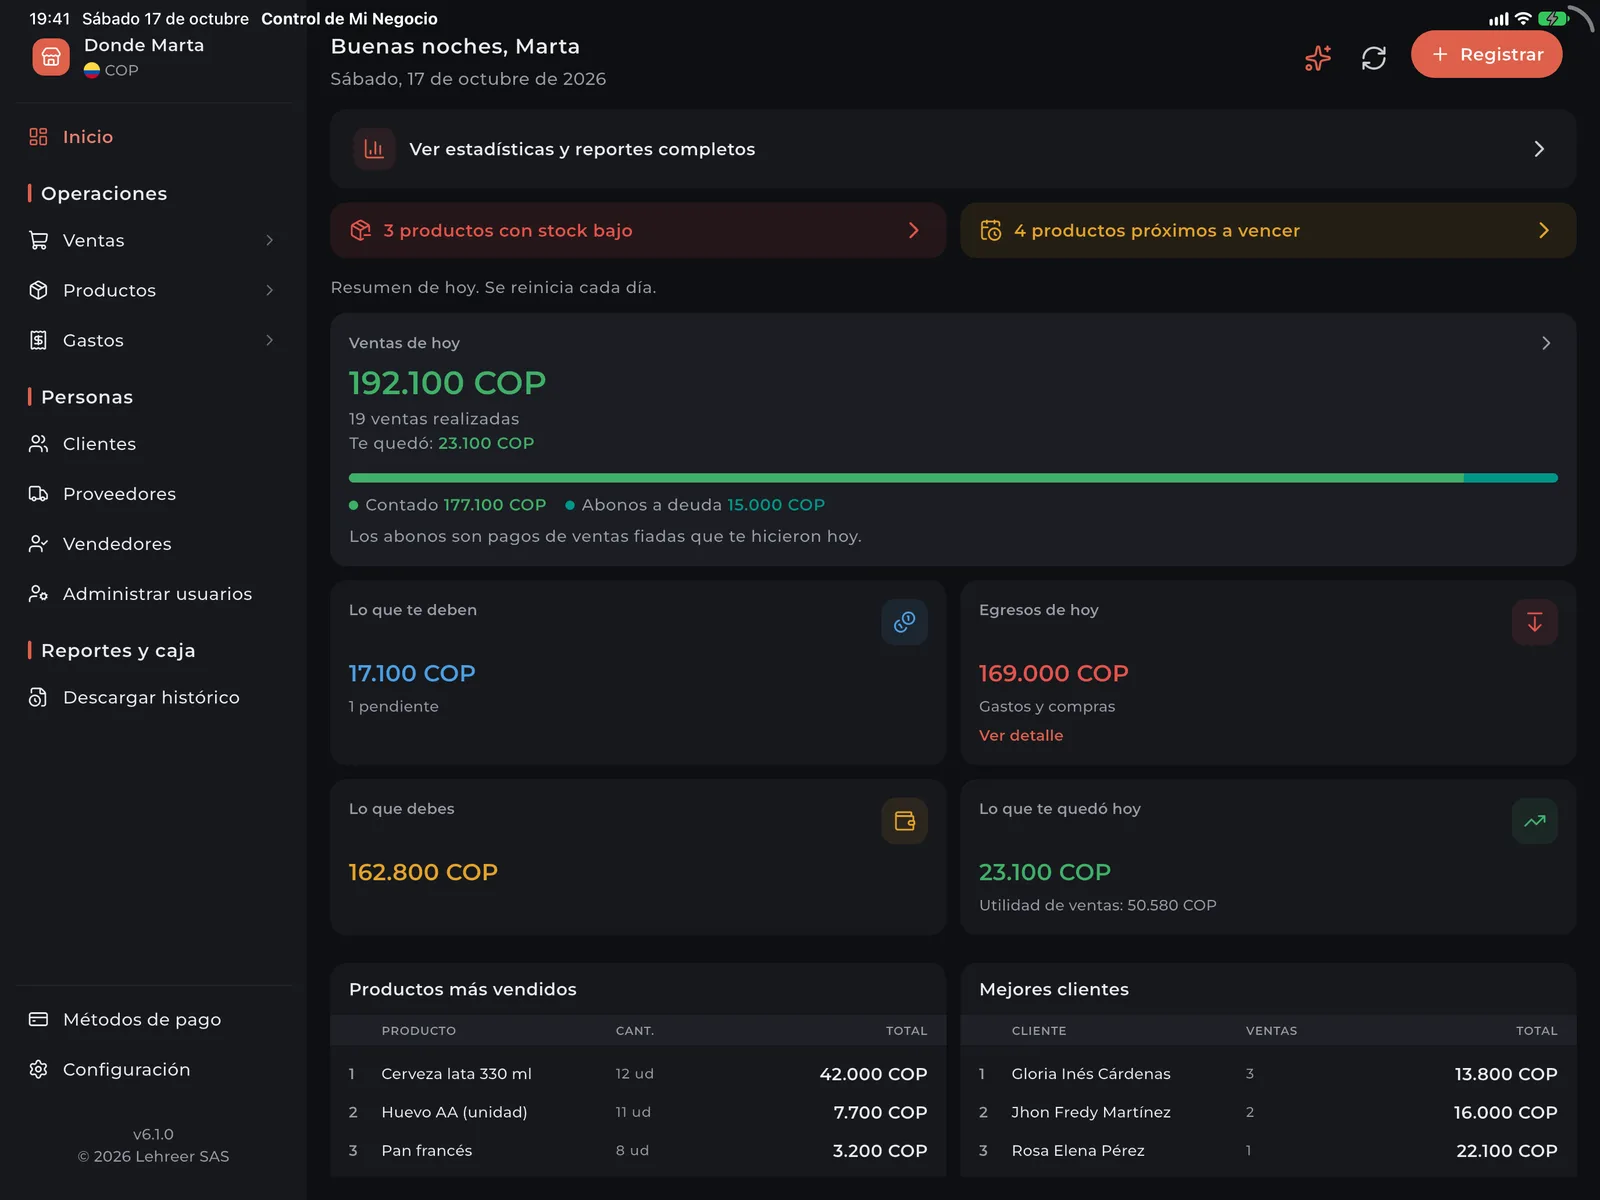Open Administrar usuarios
Viewport: 1600px width, 1200px height.
tap(153, 594)
